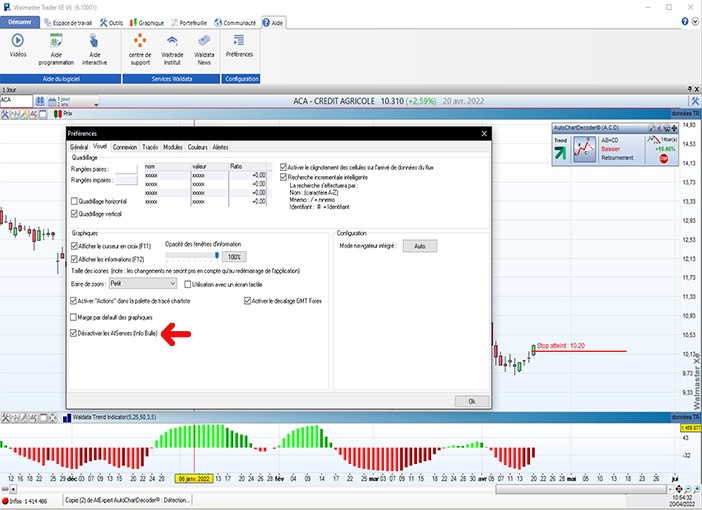
Task: Click the crosshair target icon near bottom scrollbar
Action: [x=679, y=489]
